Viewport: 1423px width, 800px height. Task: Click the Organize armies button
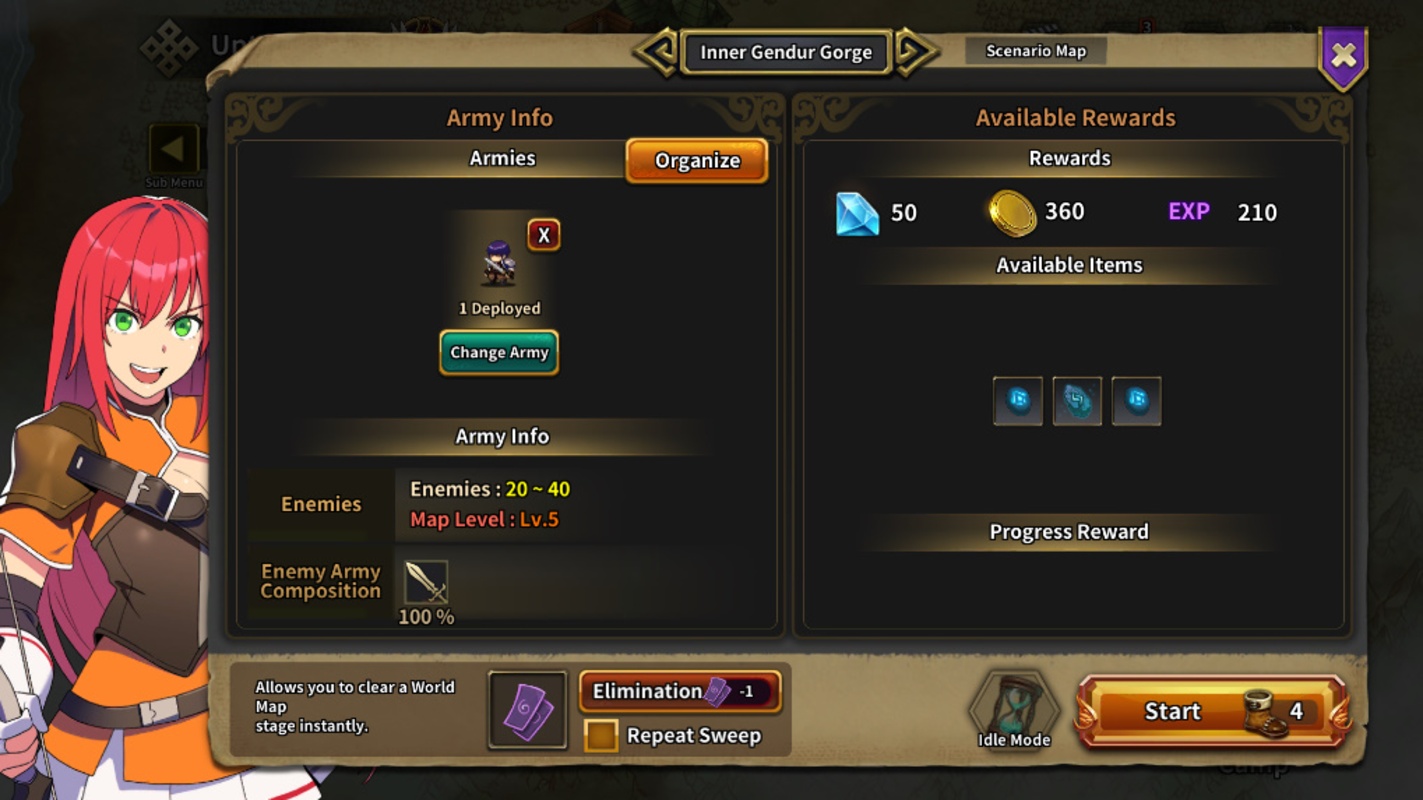[x=697, y=160]
